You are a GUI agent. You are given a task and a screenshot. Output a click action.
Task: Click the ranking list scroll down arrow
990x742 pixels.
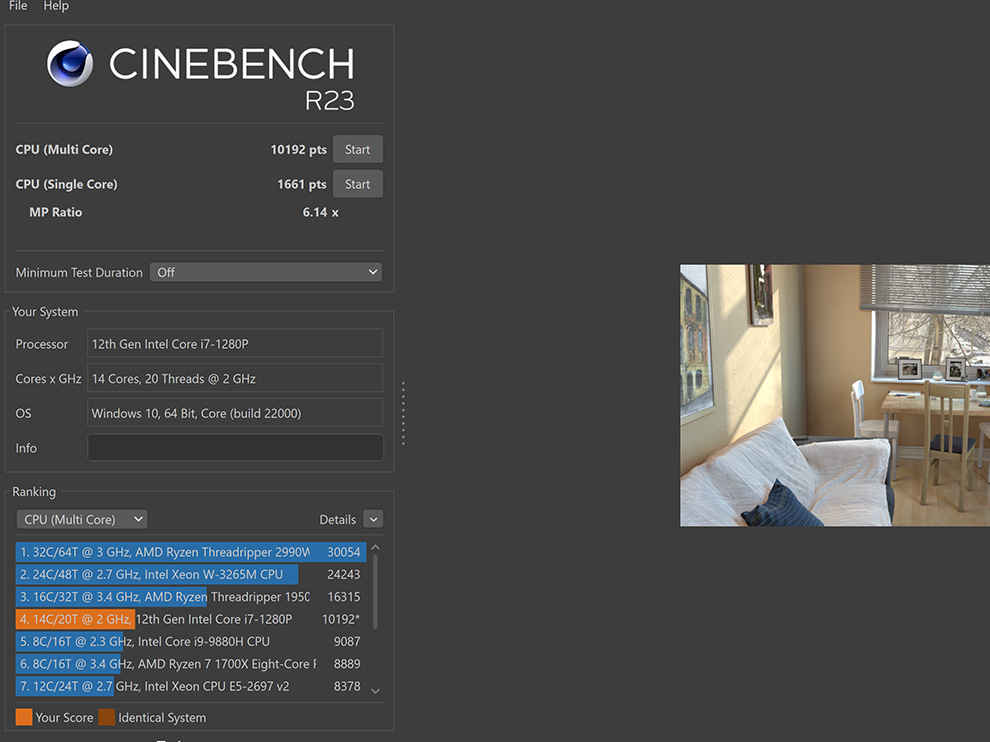point(376,691)
